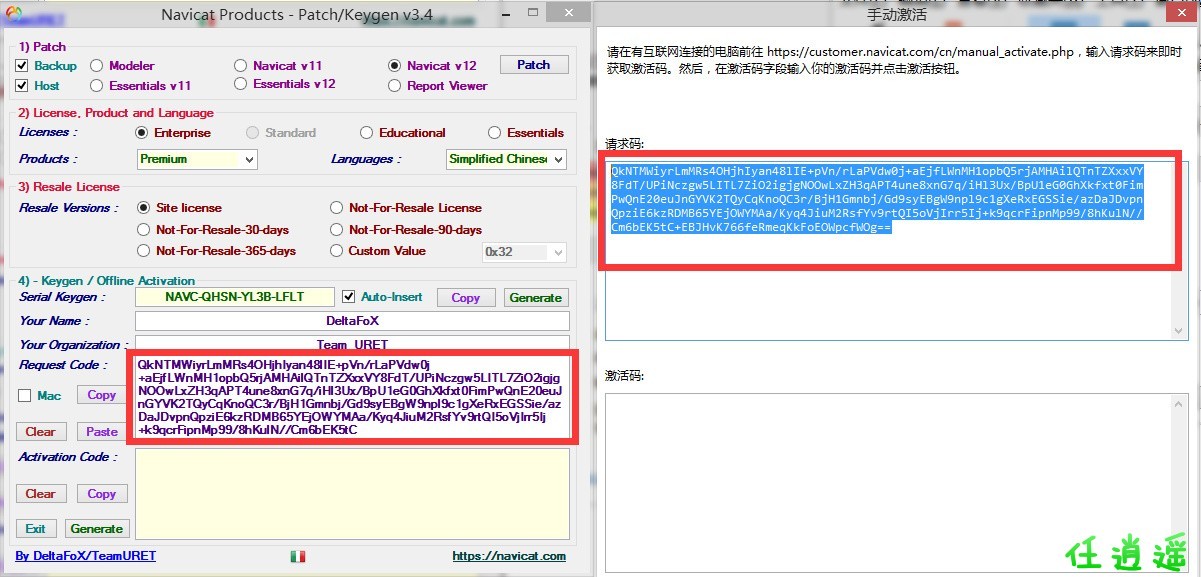Select Navicat v11 radio option
Viewport: 1201px width, 577px height.
pyautogui.click(x=241, y=66)
